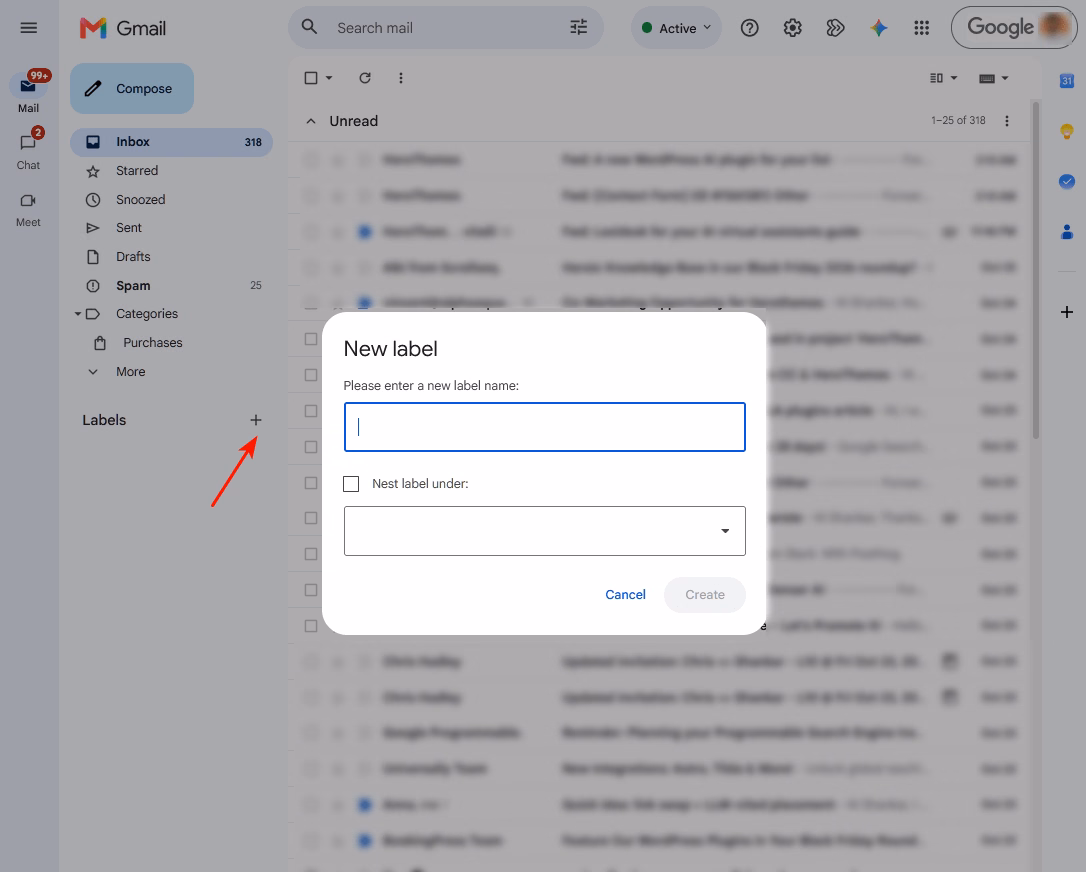Open Settings gear icon
Image resolution: width=1086 pixels, height=872 pixels.
[792, 28]
